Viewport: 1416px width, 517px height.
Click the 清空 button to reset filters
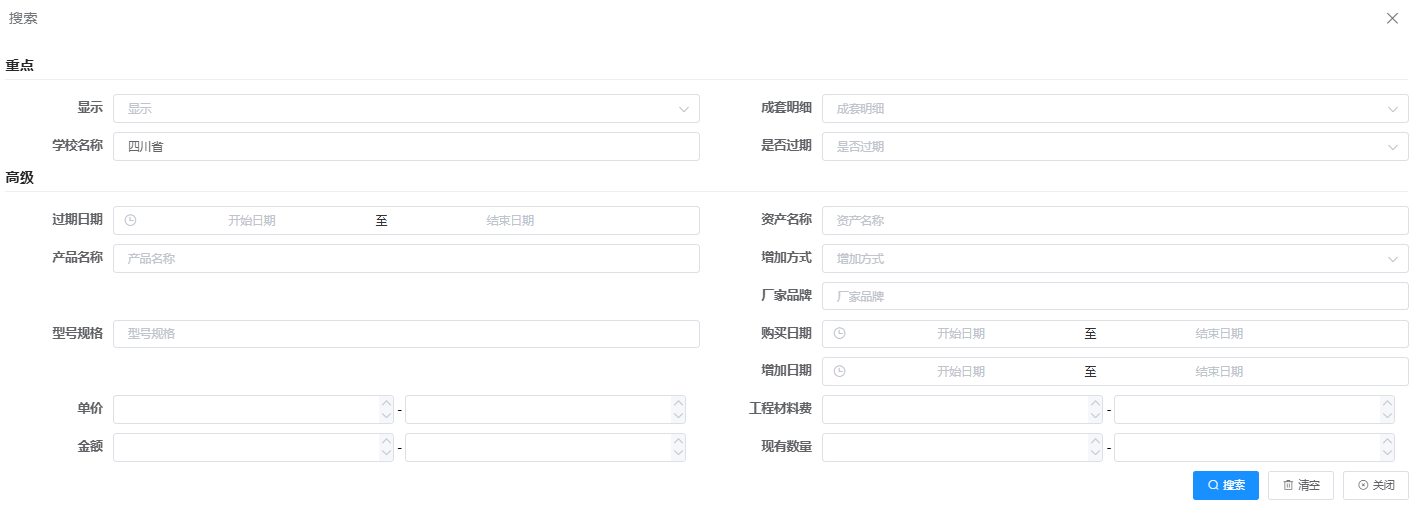(1300, 486)
